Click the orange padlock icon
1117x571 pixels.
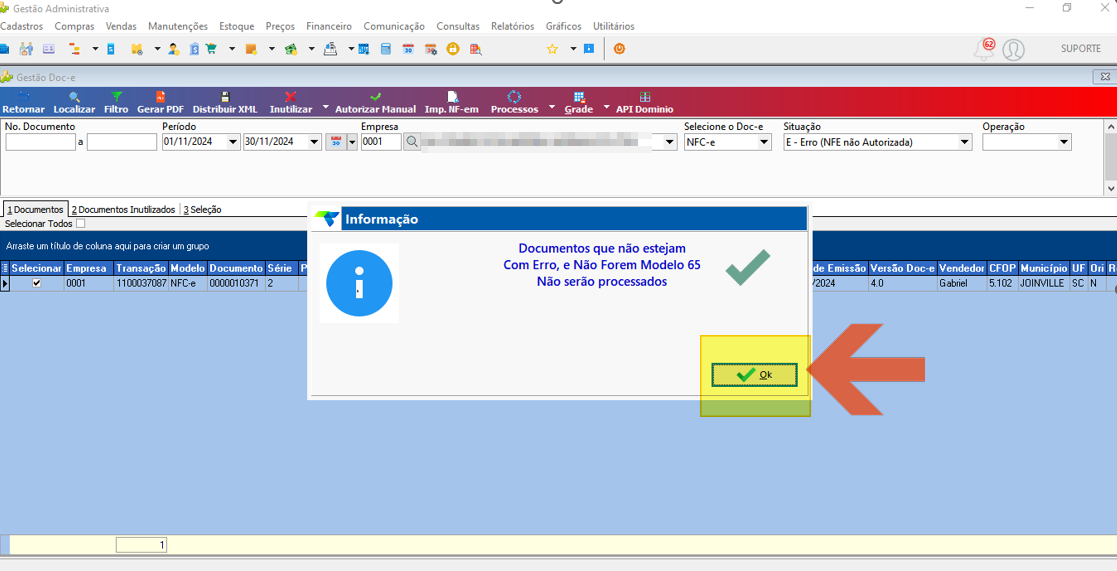point(452,49)
